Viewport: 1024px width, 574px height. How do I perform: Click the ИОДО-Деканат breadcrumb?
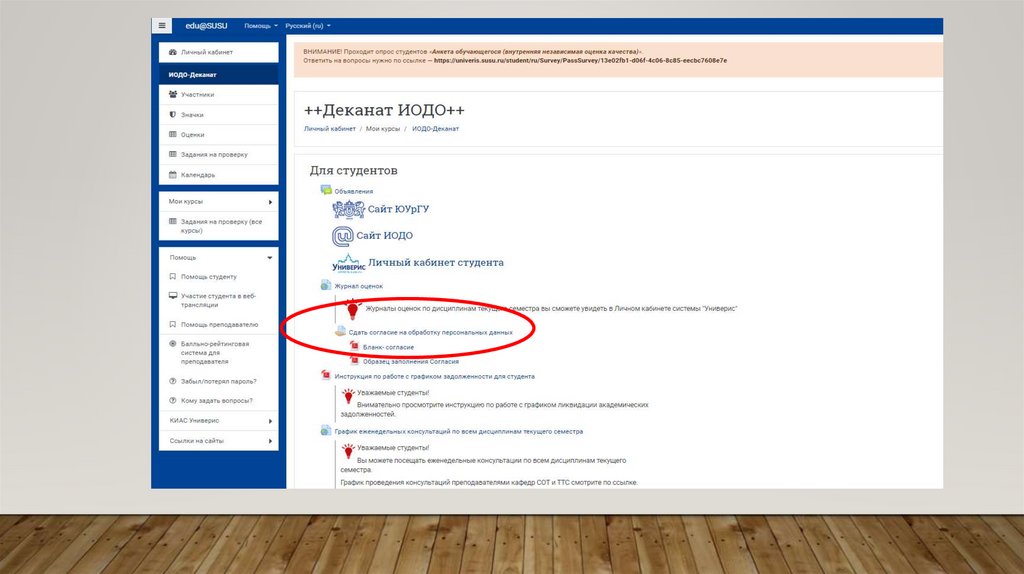coord(436,129)
